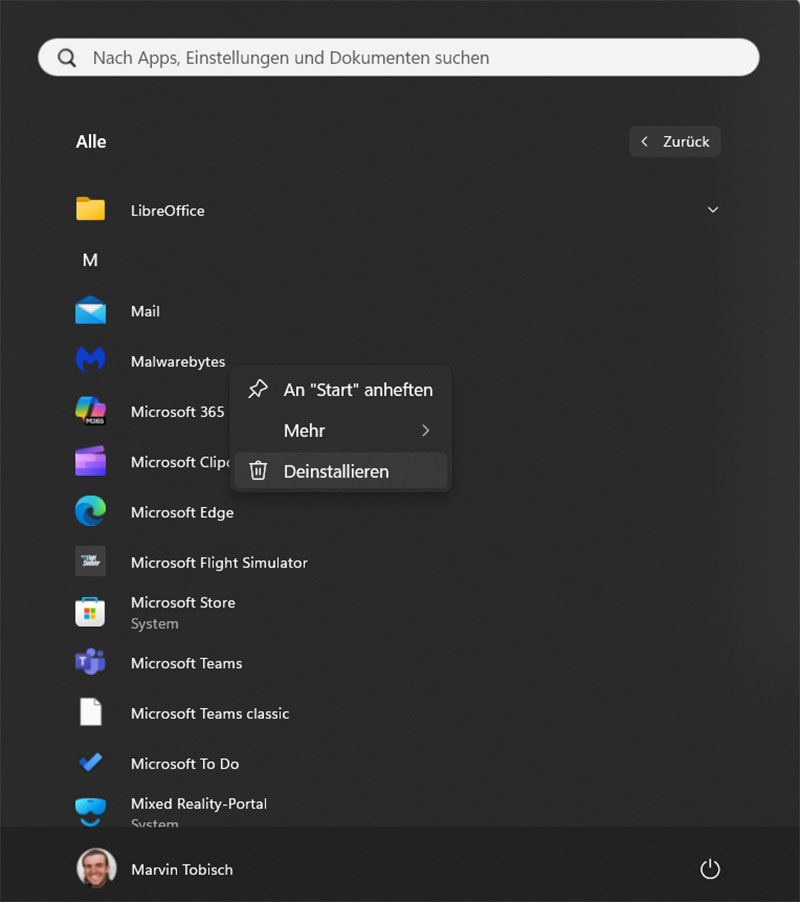Select An "Start" anheften

point(358,390)
